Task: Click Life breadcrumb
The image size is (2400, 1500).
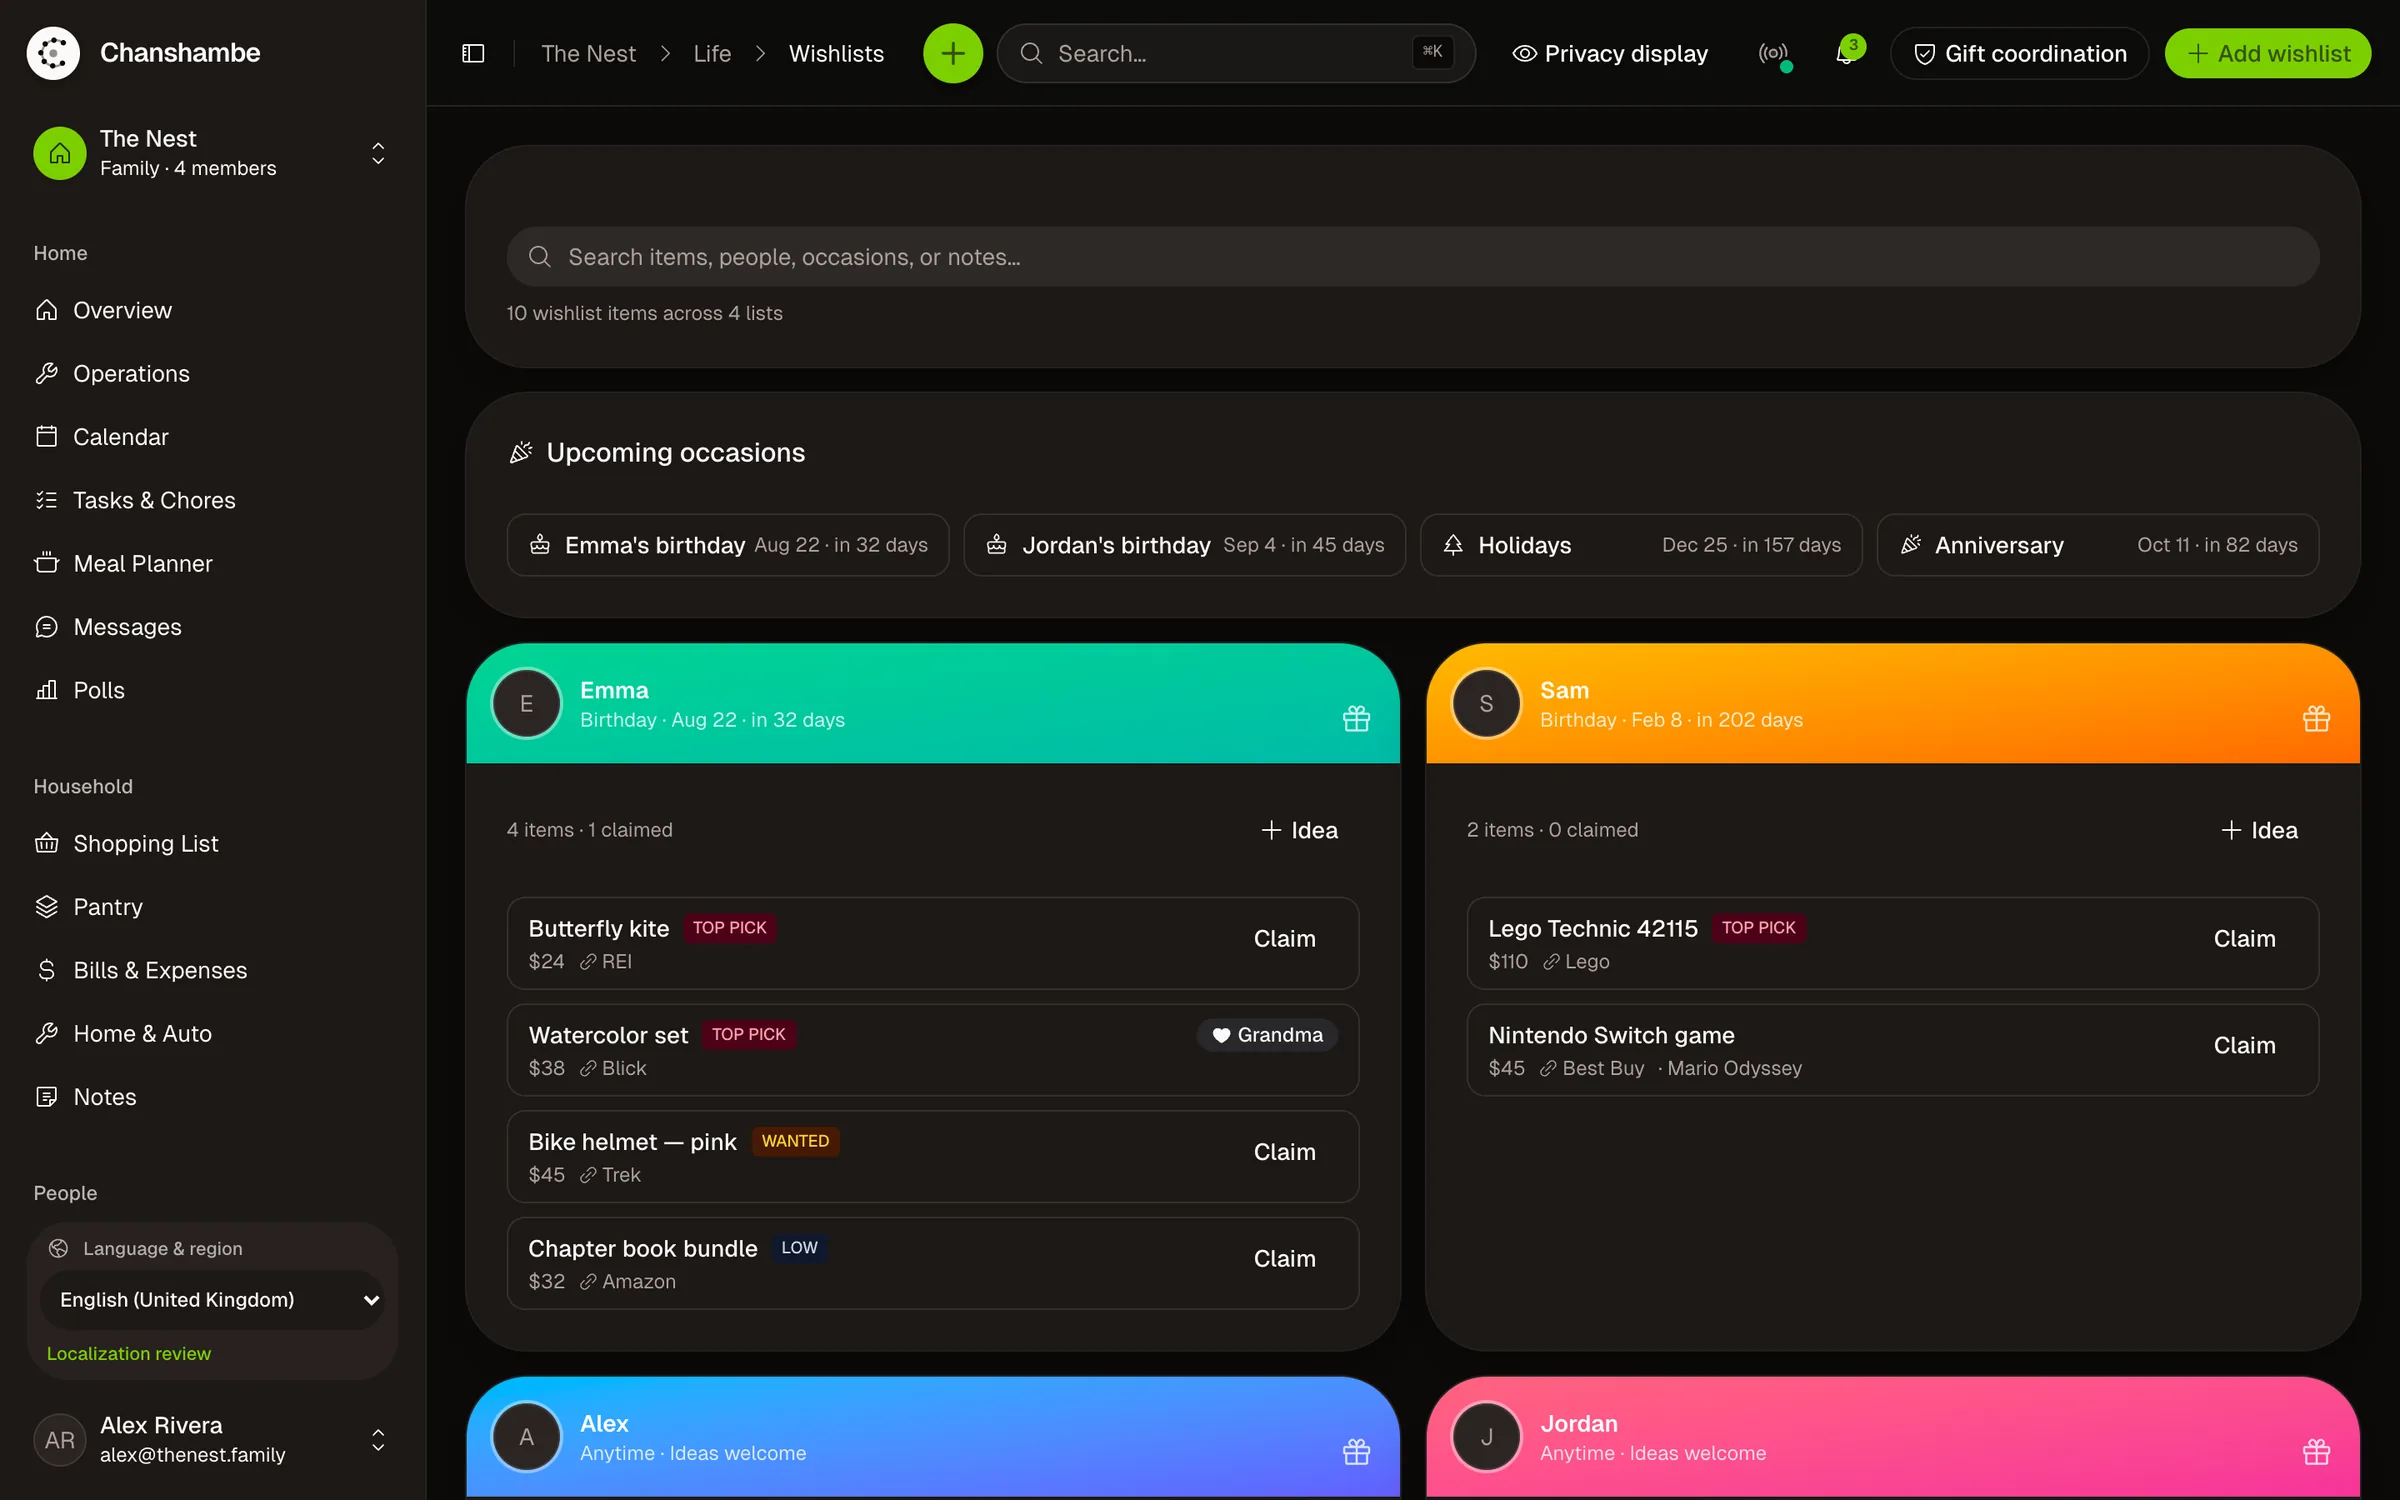Action: point(712,53)
